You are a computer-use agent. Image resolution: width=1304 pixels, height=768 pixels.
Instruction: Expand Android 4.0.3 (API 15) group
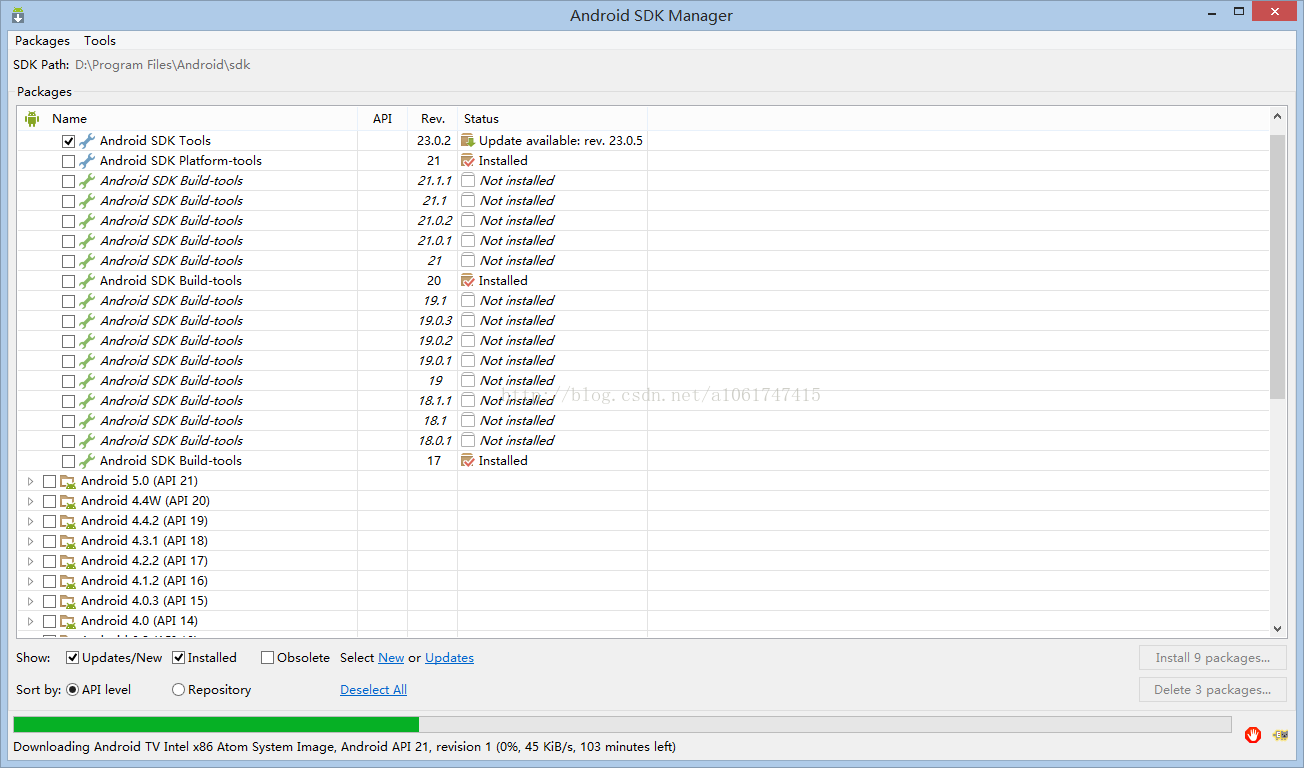tap(30, 601)
